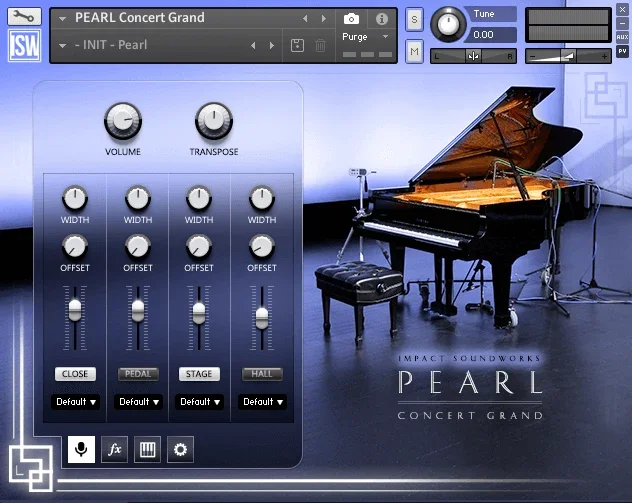Minimize the instrument with the minus button

tap(622, 23)
